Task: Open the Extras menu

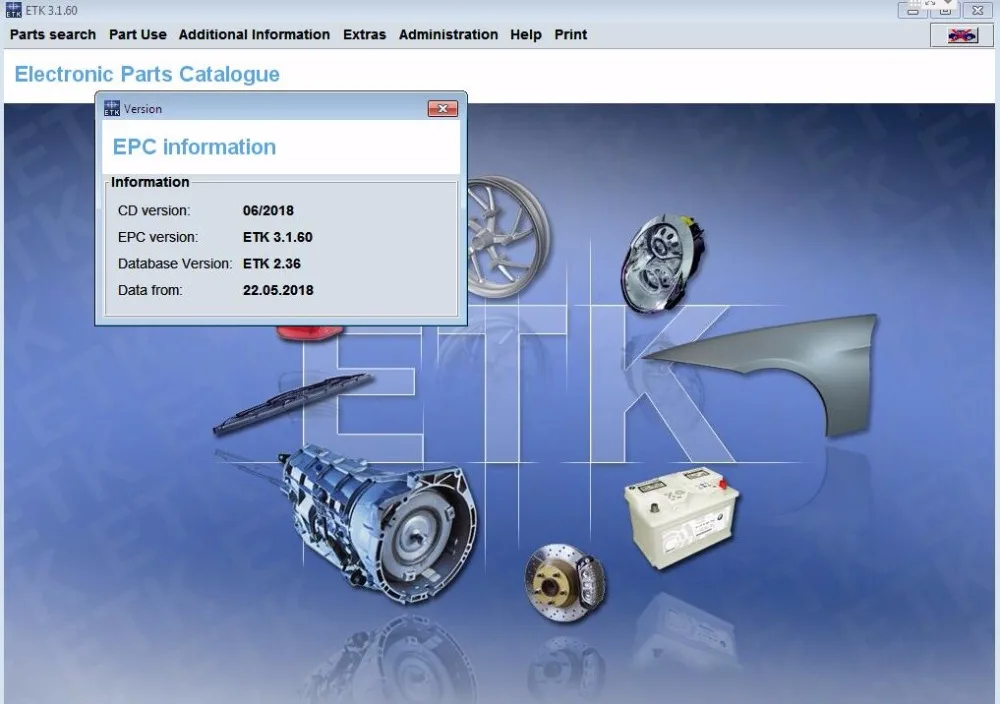Action: [364, 34]
